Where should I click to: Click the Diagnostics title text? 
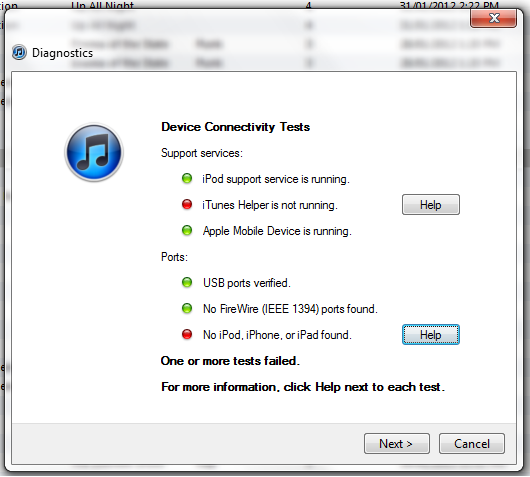pos(62,53)
